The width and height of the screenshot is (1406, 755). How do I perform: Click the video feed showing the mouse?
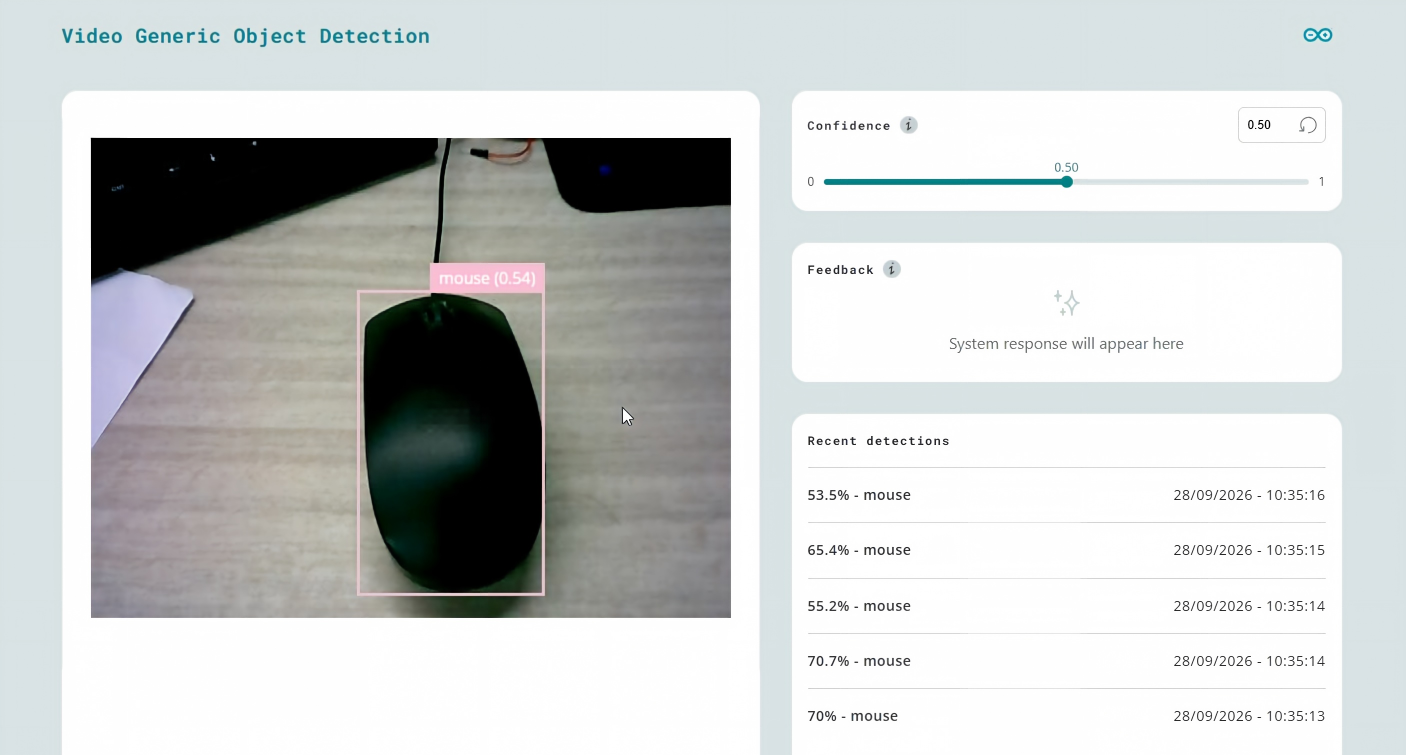click(x=411, y=378)
